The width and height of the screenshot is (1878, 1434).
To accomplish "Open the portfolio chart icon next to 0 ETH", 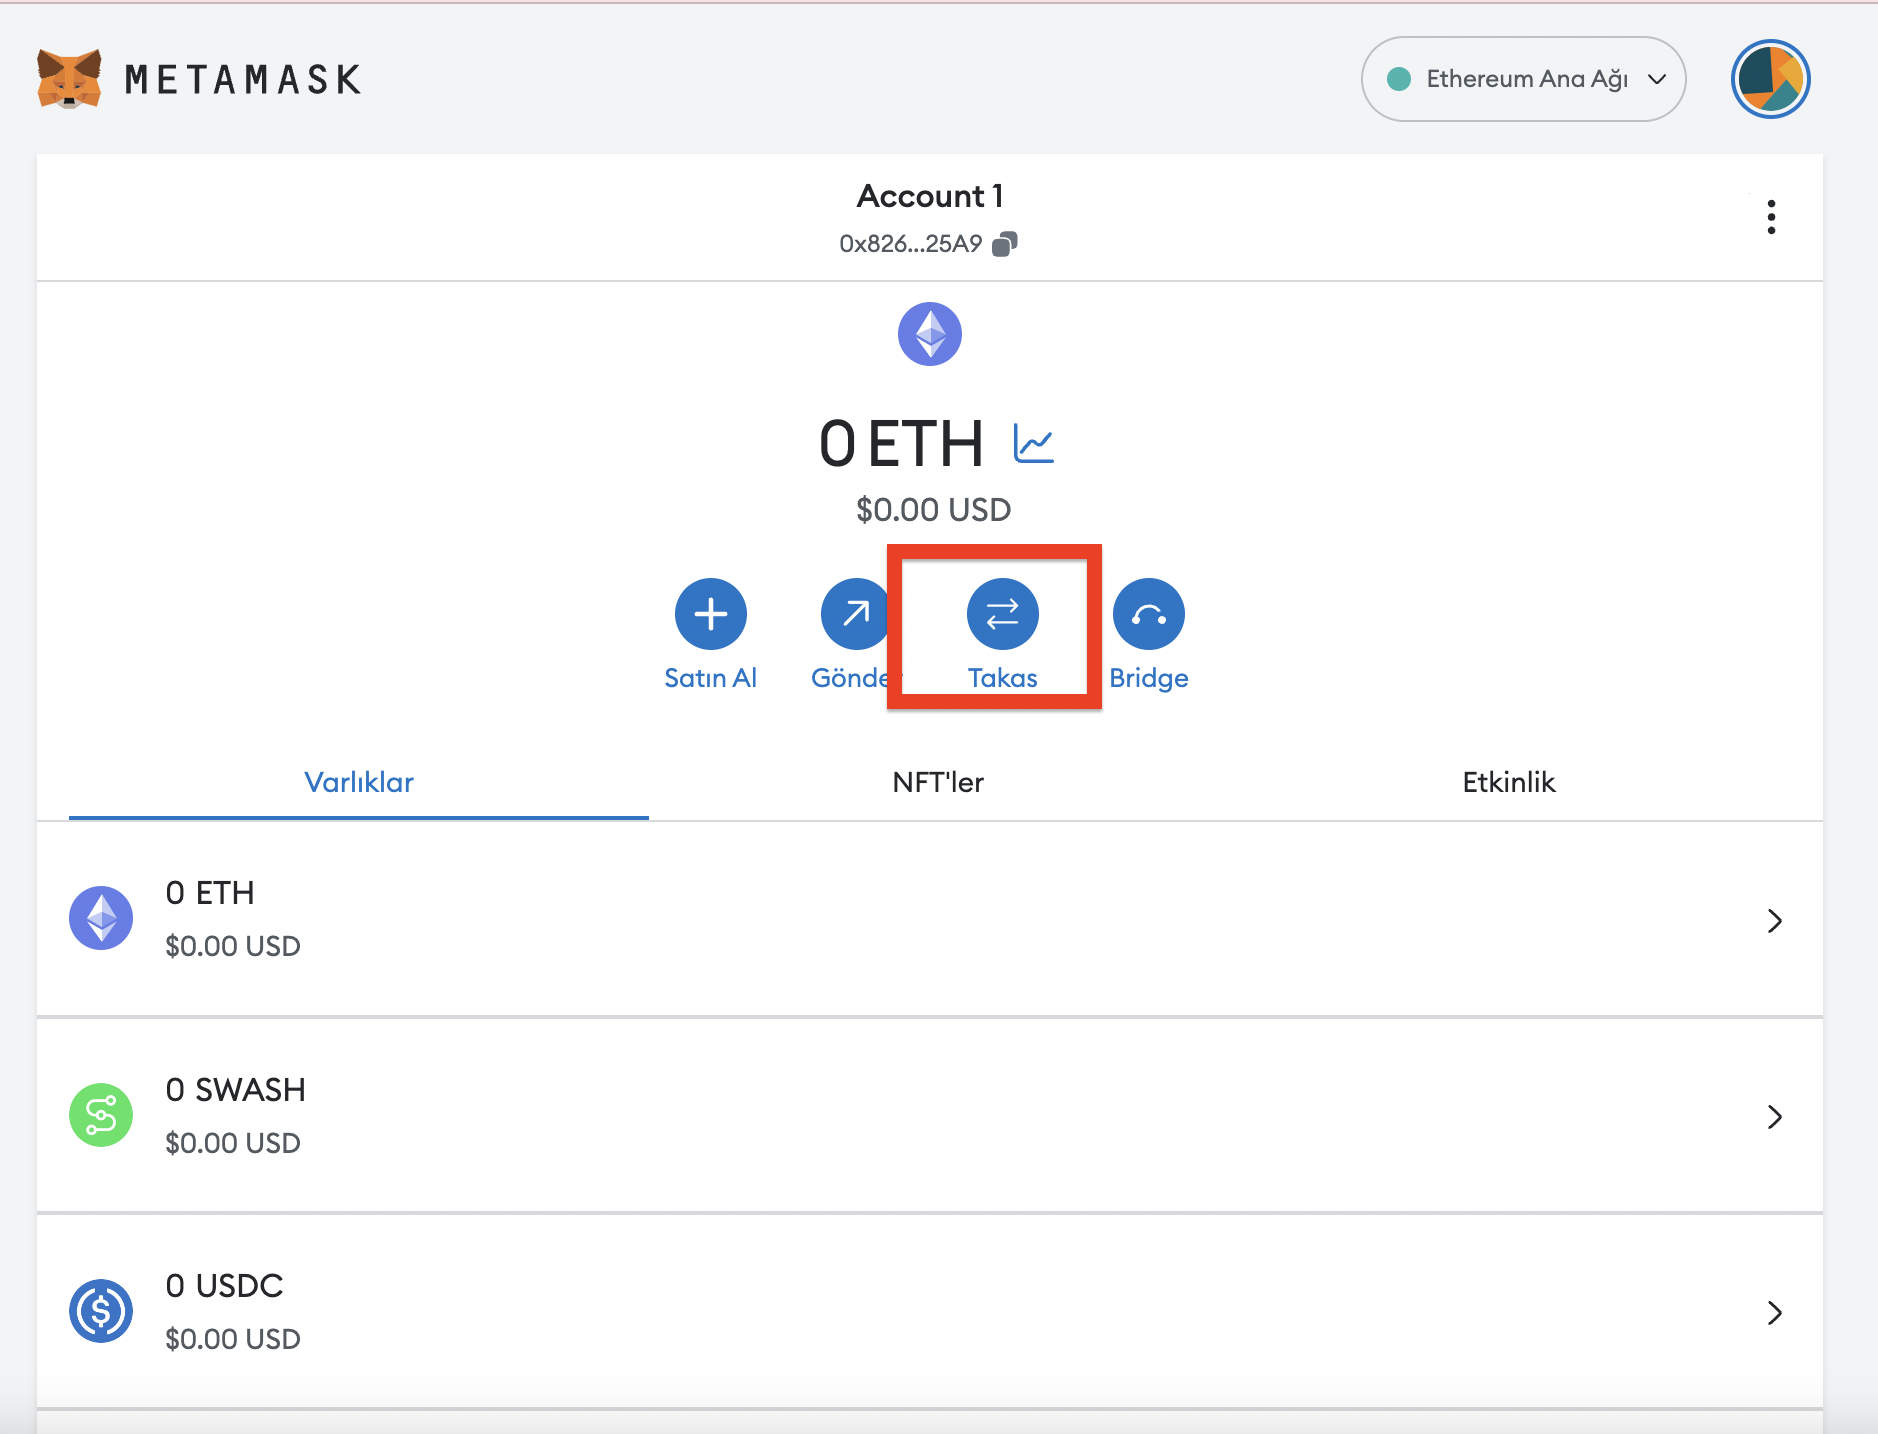I will (x=1033, y=443).
